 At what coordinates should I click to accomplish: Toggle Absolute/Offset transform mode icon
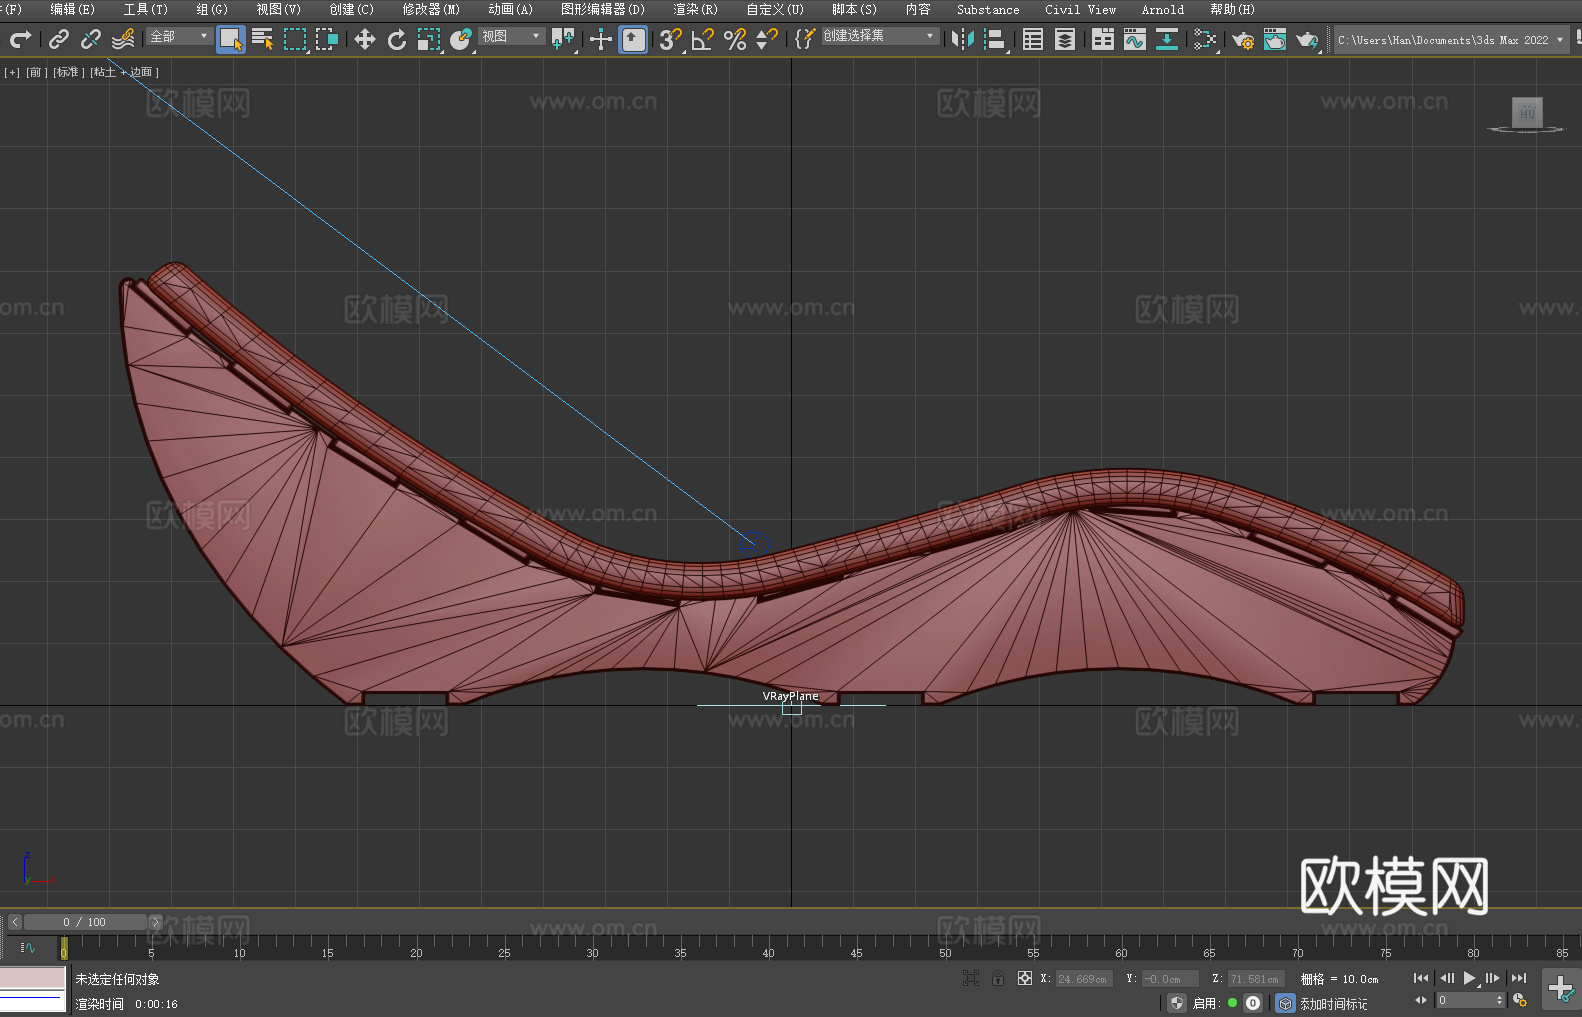click(1025, 979)
